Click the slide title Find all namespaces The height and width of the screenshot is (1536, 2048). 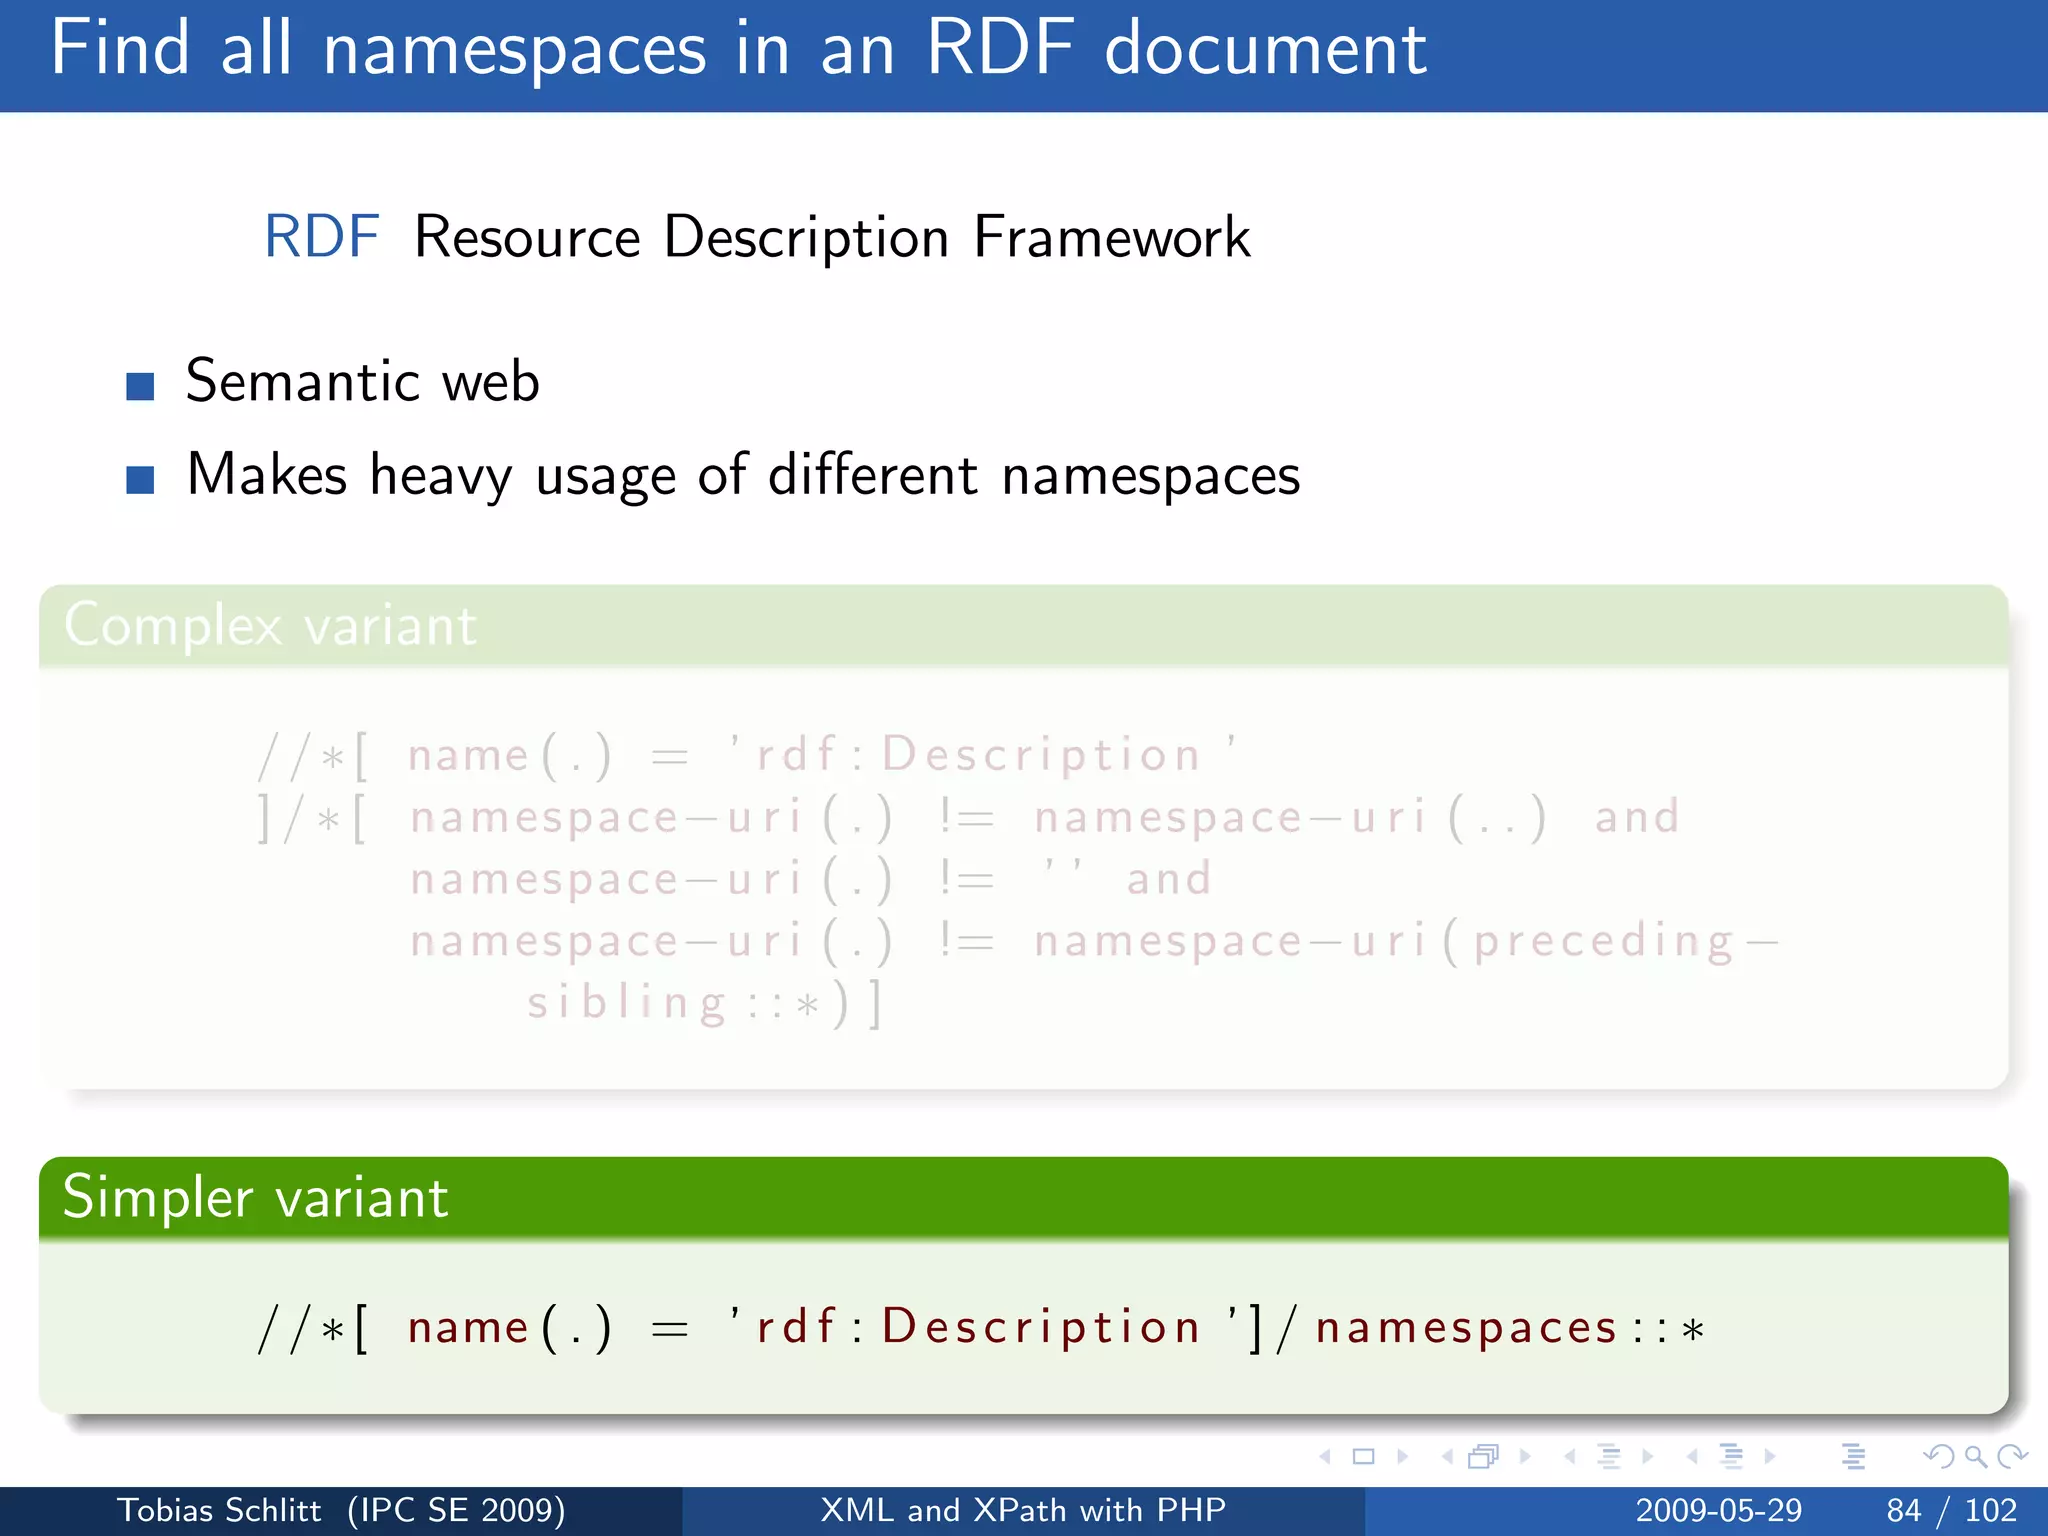[x=738, y=50]
